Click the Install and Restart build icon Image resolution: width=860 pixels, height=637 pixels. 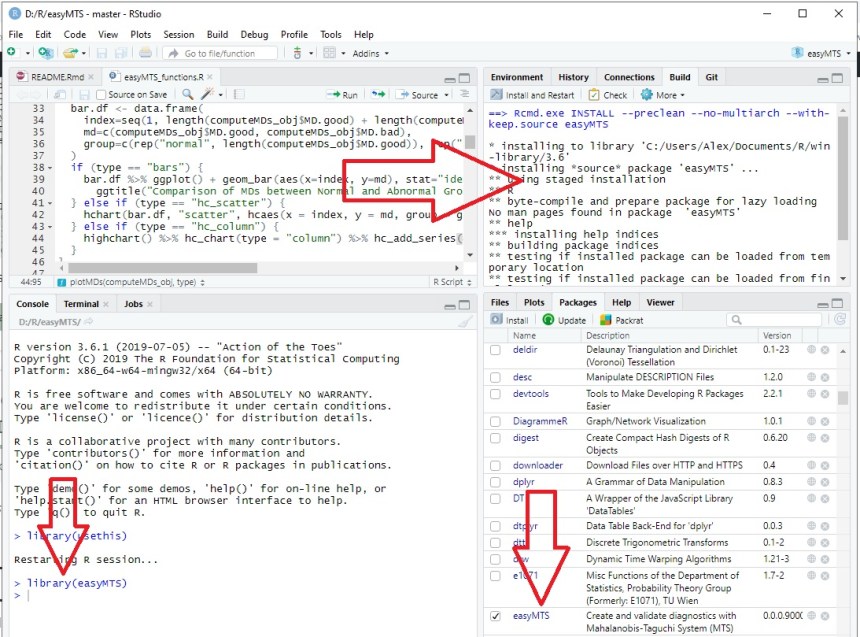[x=496, y=95]
